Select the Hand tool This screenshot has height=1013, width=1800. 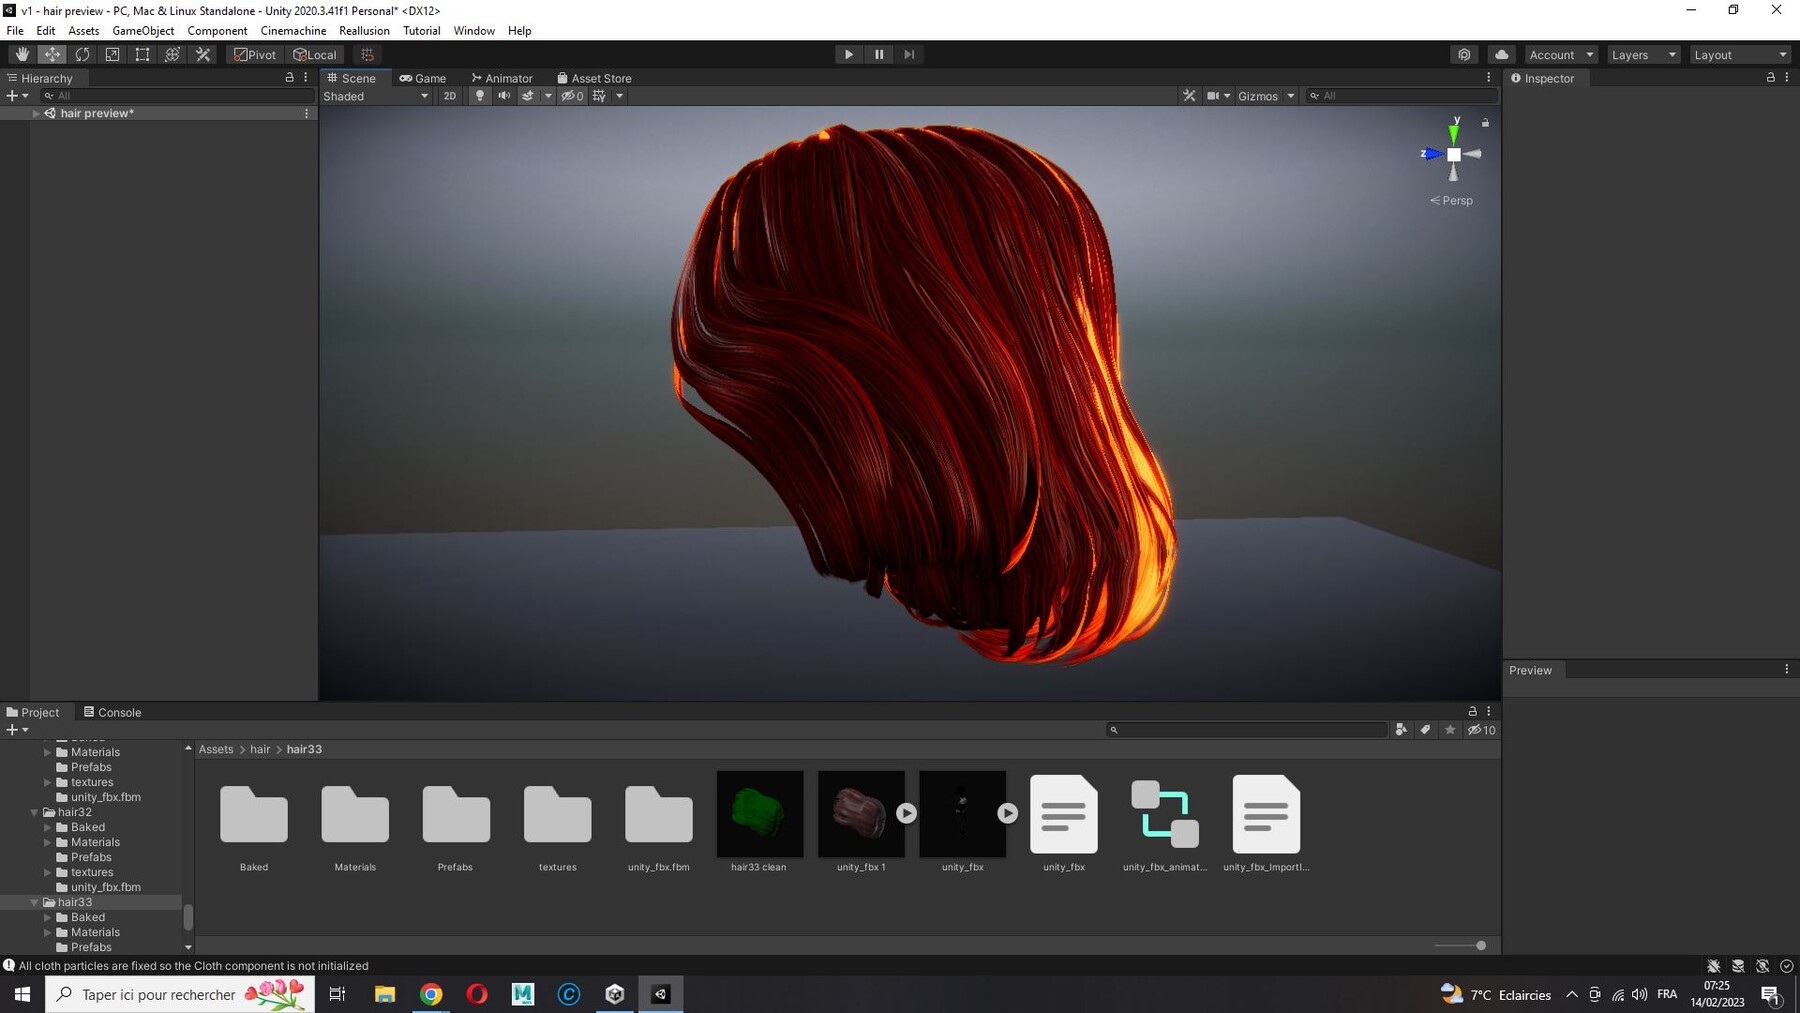point(22,55)
